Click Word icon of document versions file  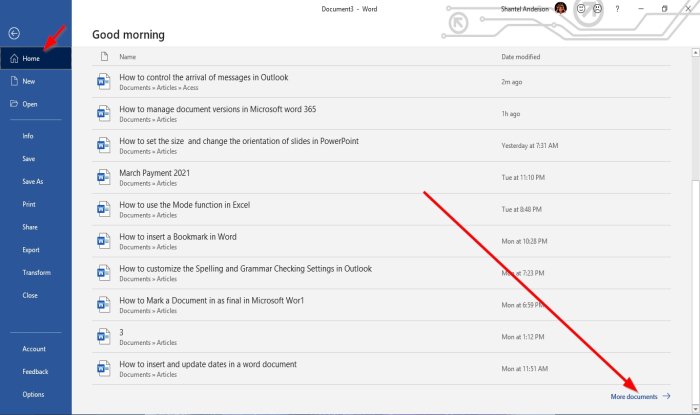tap(104, 114)
